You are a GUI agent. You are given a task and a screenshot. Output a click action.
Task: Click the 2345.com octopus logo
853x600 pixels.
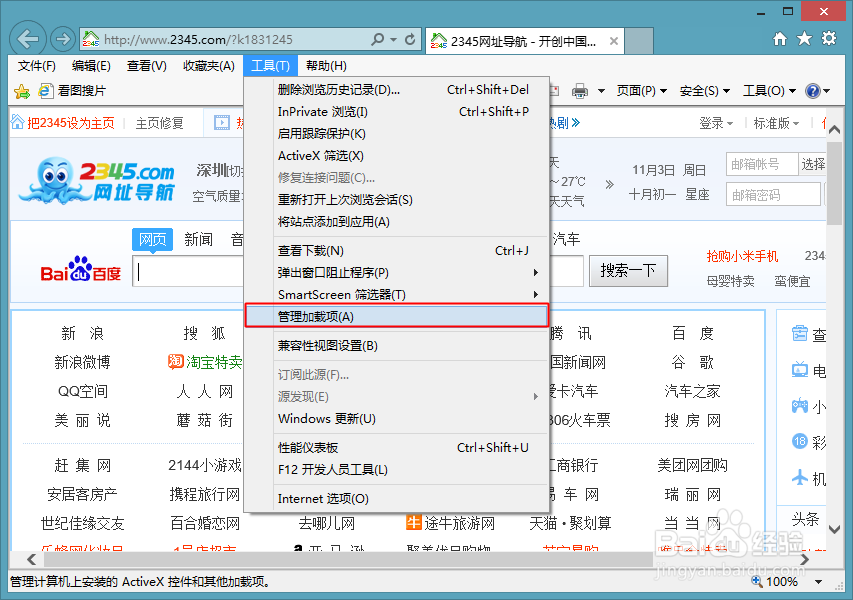point(97,181)
